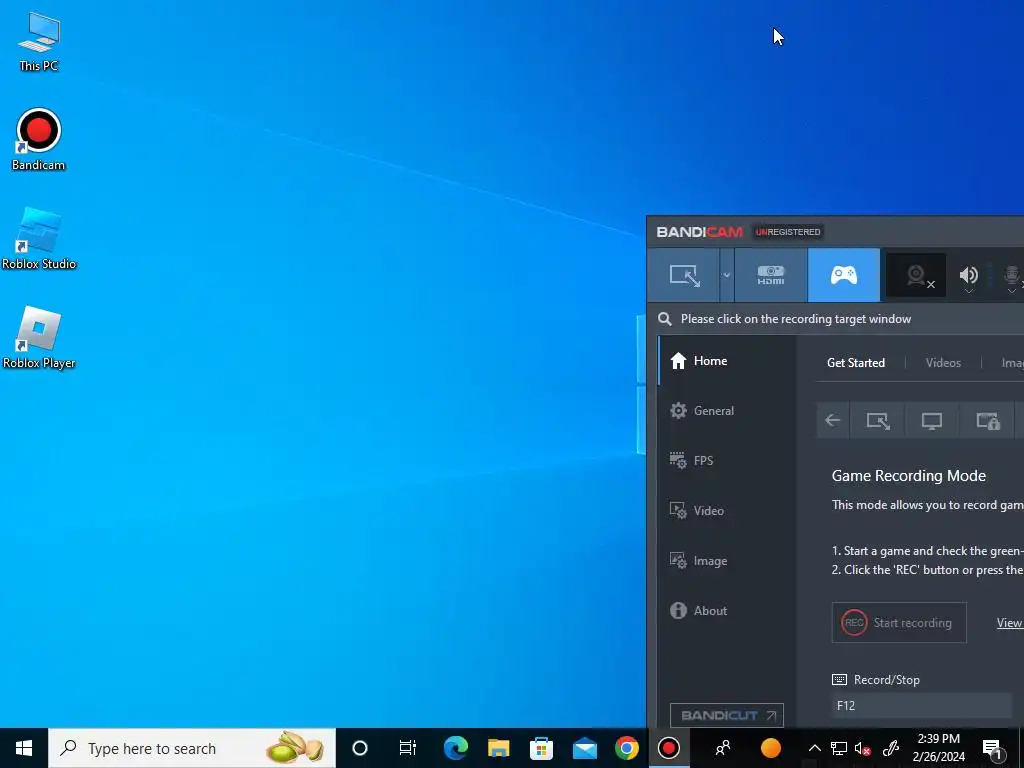Switch to HDMI device recording mode
Image resolution: width=1024 pixels, height=768 pixels.
click(x=771, y=275)
